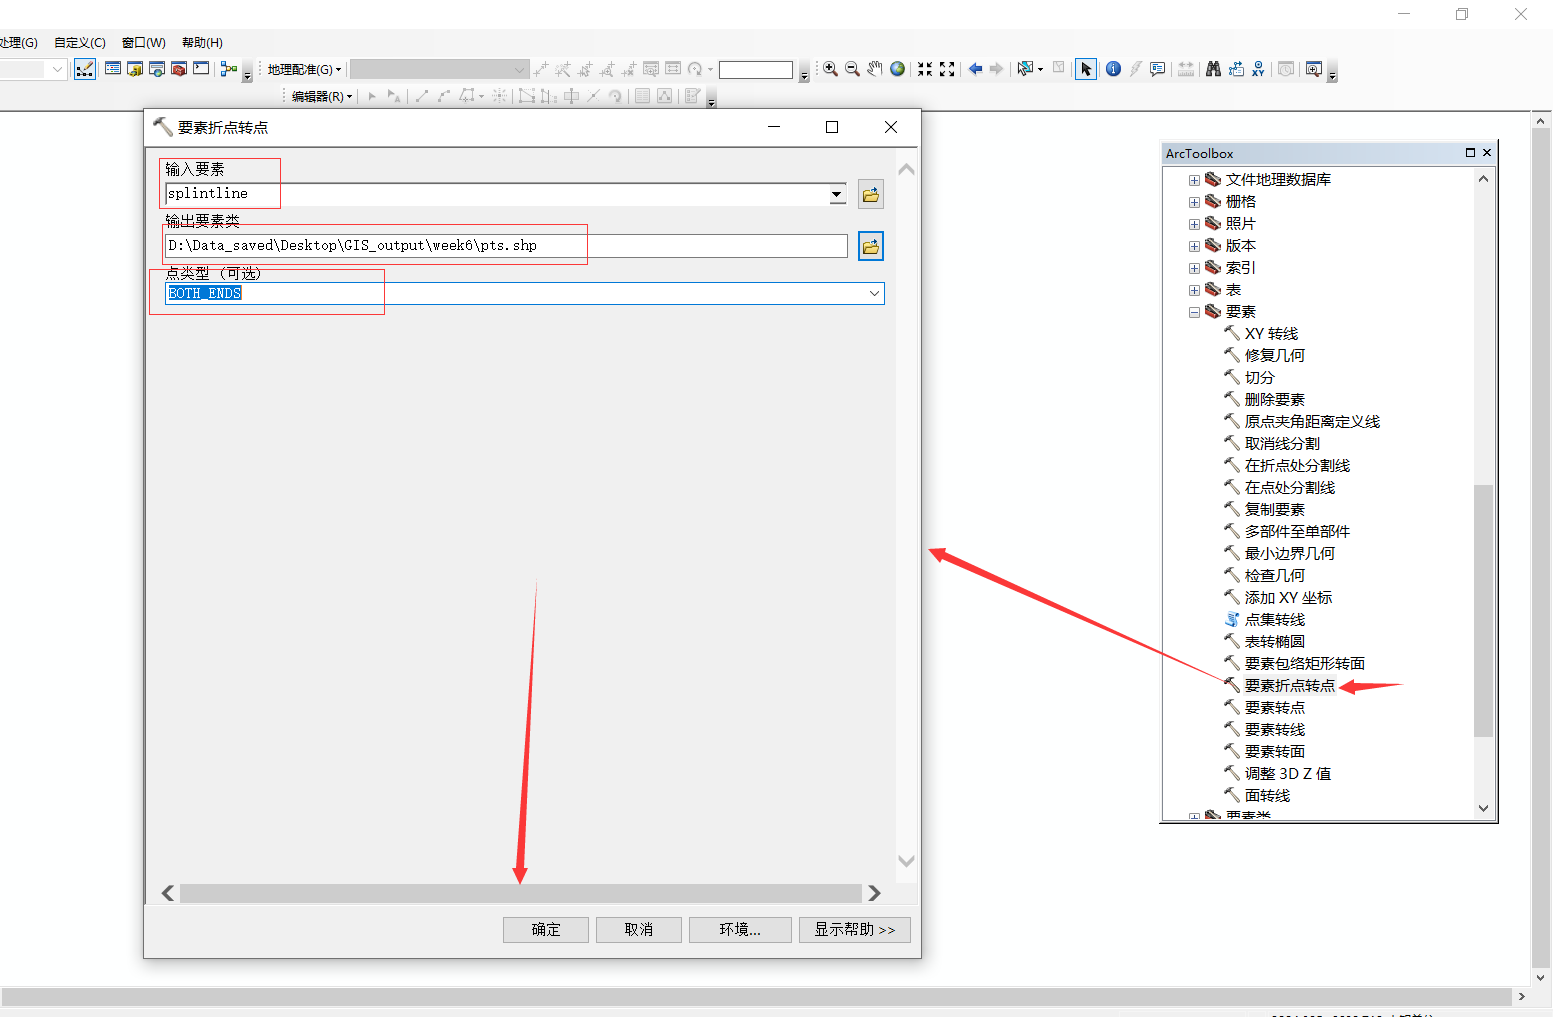Click the dialog horizontal scrollbar track
Image resolution: width=1553 pixels, height=1017 pixels.
(520, 893)
